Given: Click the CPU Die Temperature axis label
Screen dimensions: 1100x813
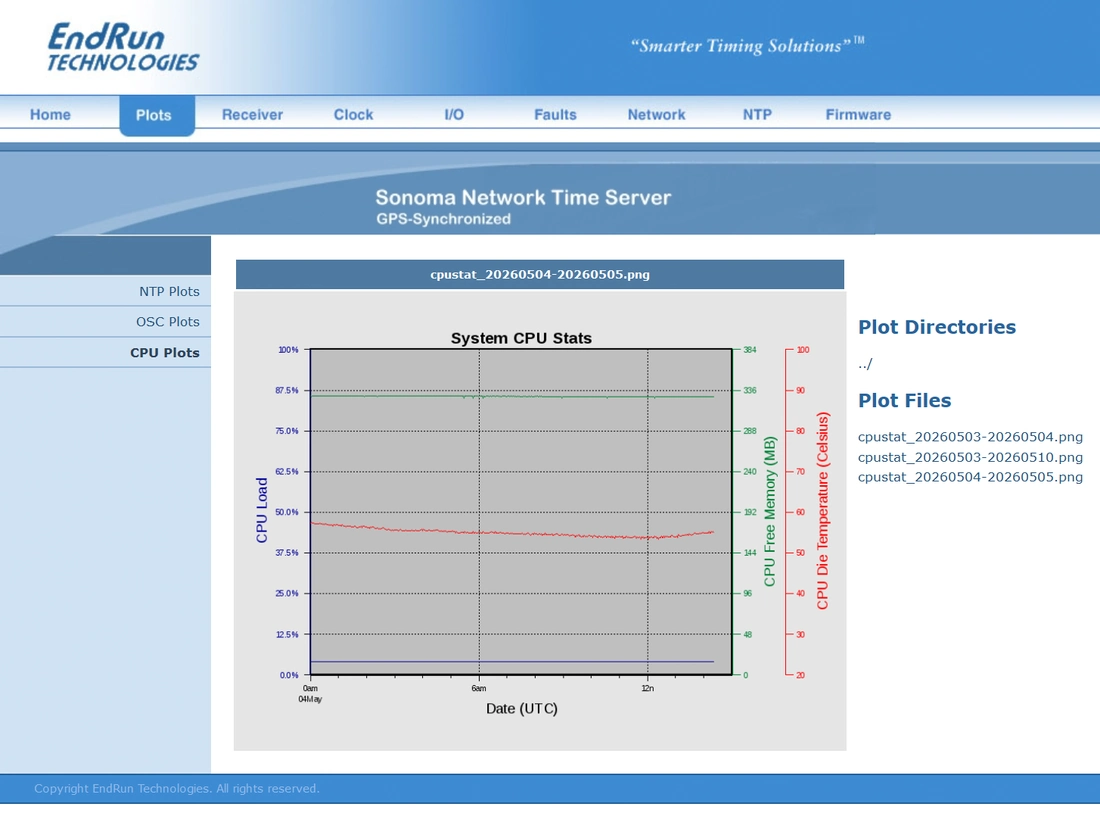Looking at the screenshot, I should tap(822, 511).
